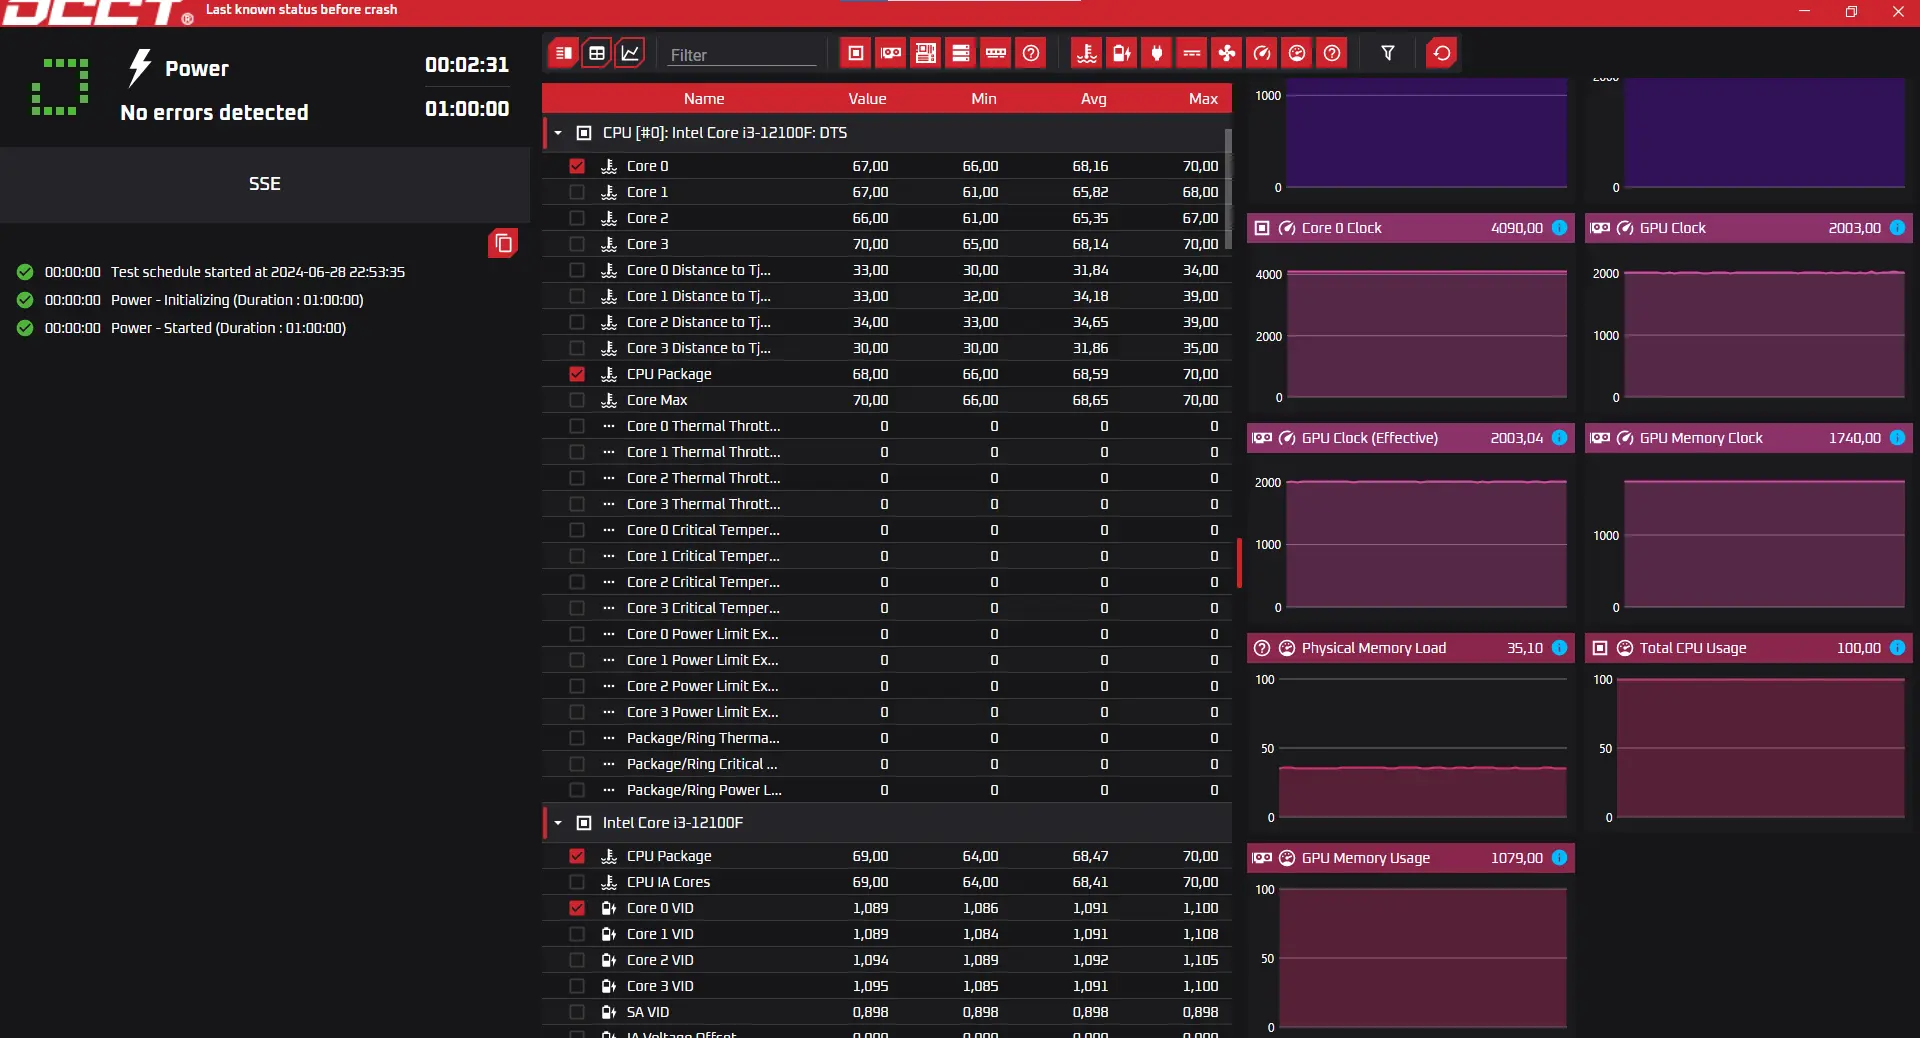Viewport: 1920px width, 1038px height.
Task: Uncheck the DTS CPU Package checkbox
Action: point(577,374)
